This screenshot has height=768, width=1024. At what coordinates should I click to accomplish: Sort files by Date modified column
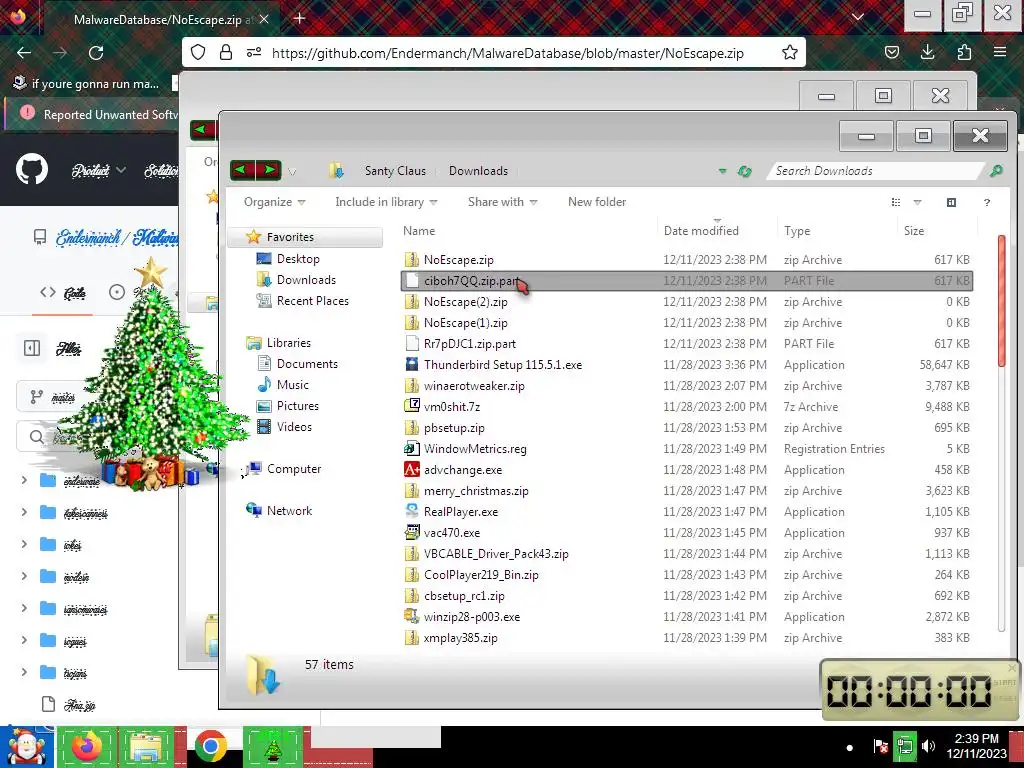[x=717, y=231]
